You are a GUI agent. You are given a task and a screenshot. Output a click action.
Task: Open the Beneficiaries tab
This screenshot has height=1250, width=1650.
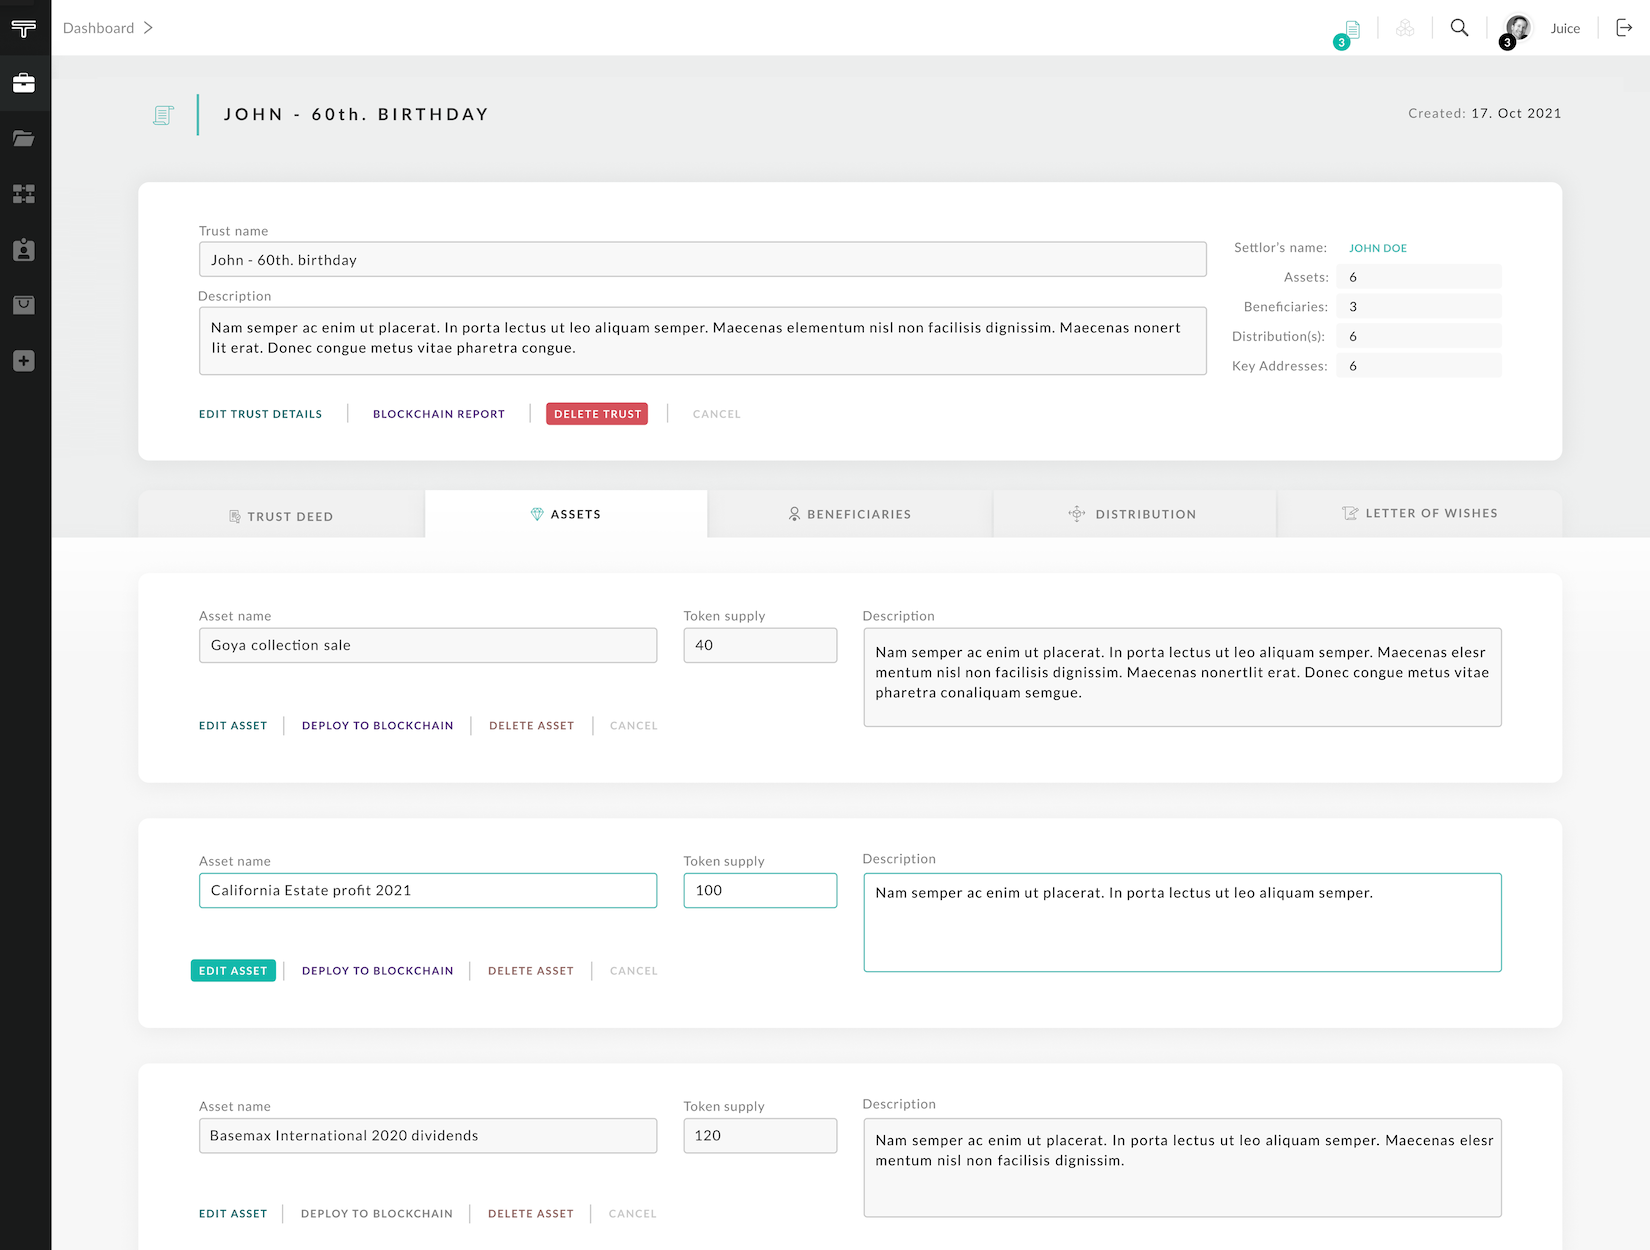[850, 514]
